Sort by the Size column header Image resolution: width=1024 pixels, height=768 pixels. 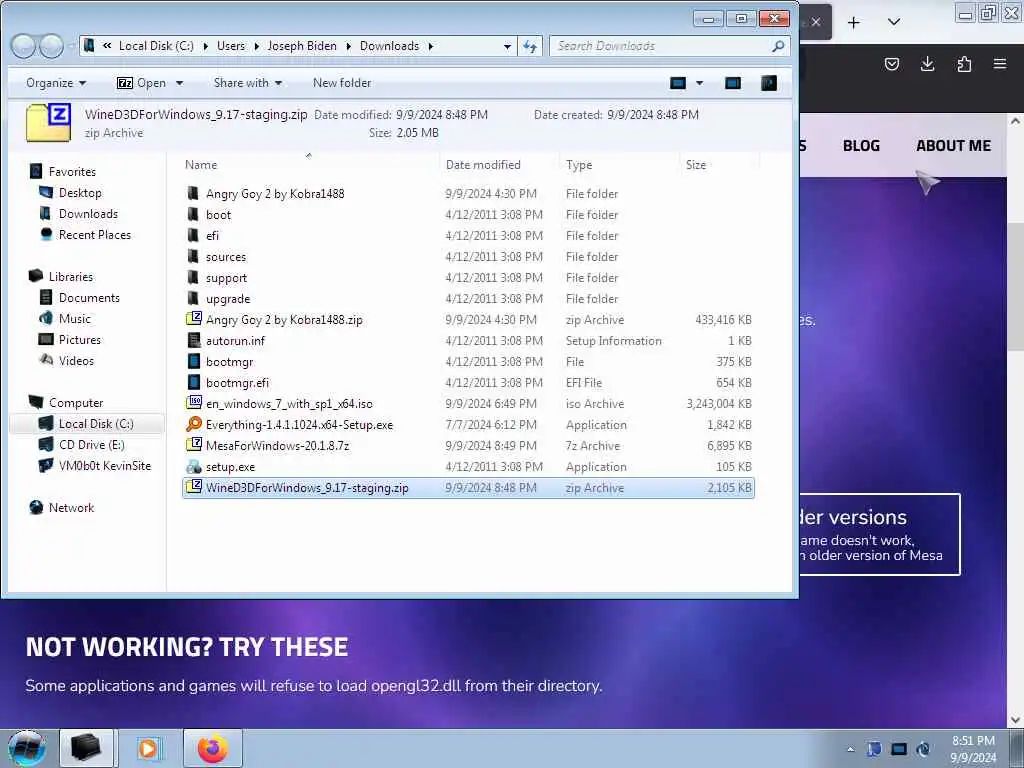(719, 165)
